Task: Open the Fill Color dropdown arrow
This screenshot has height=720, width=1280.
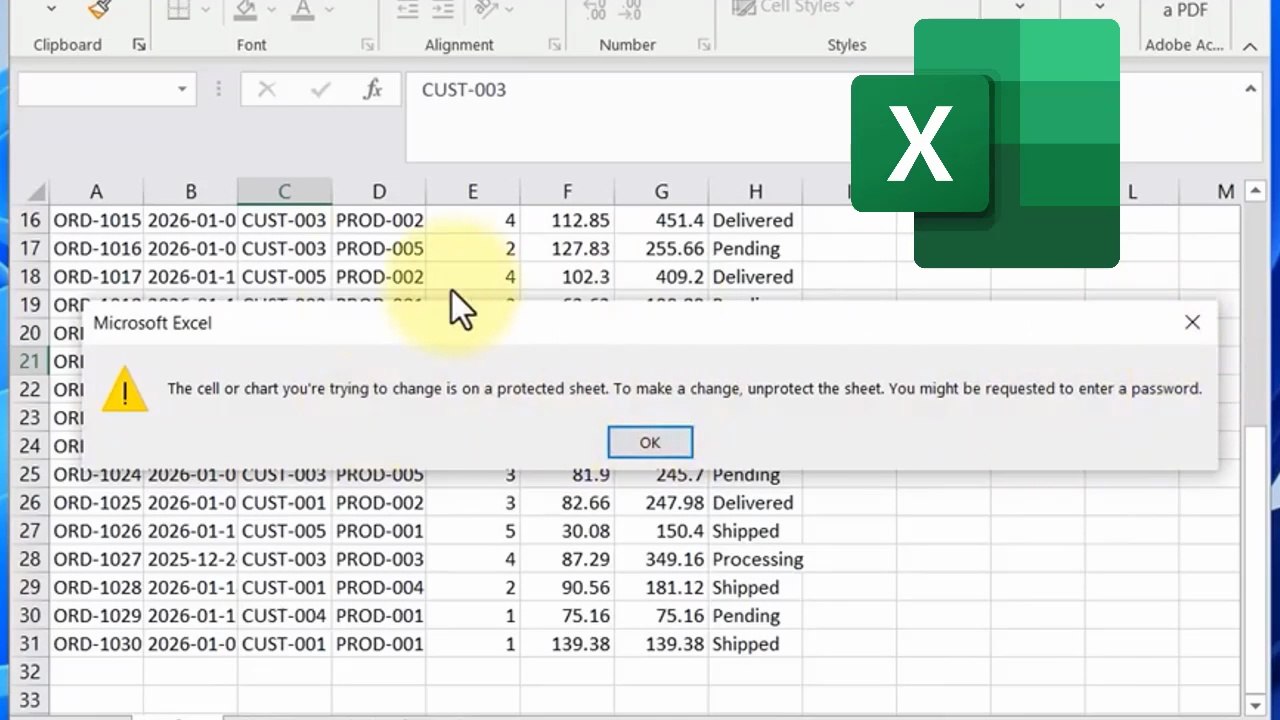Action: (273, 9)
